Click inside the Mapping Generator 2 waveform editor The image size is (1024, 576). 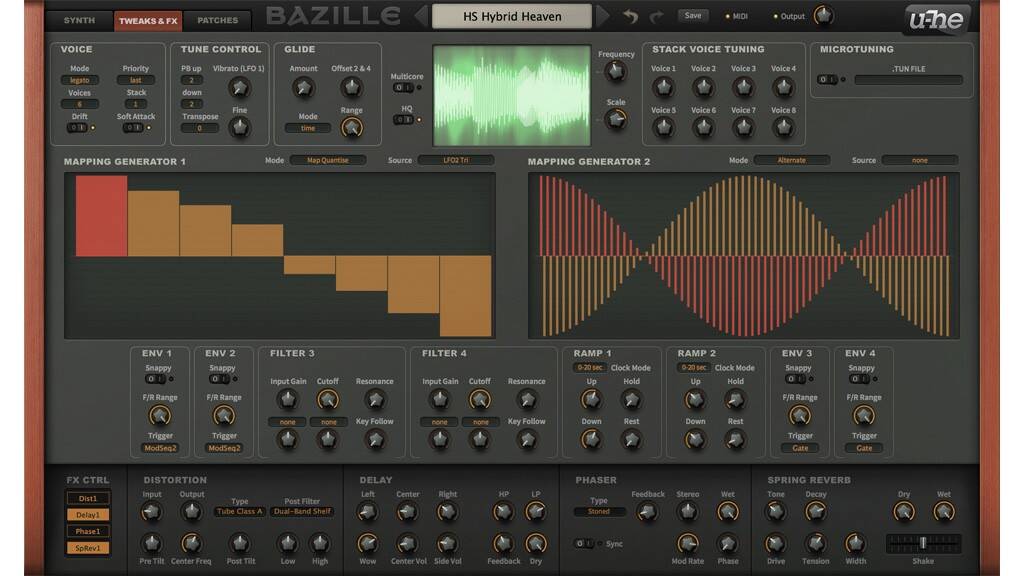click(x=744, y=255)
